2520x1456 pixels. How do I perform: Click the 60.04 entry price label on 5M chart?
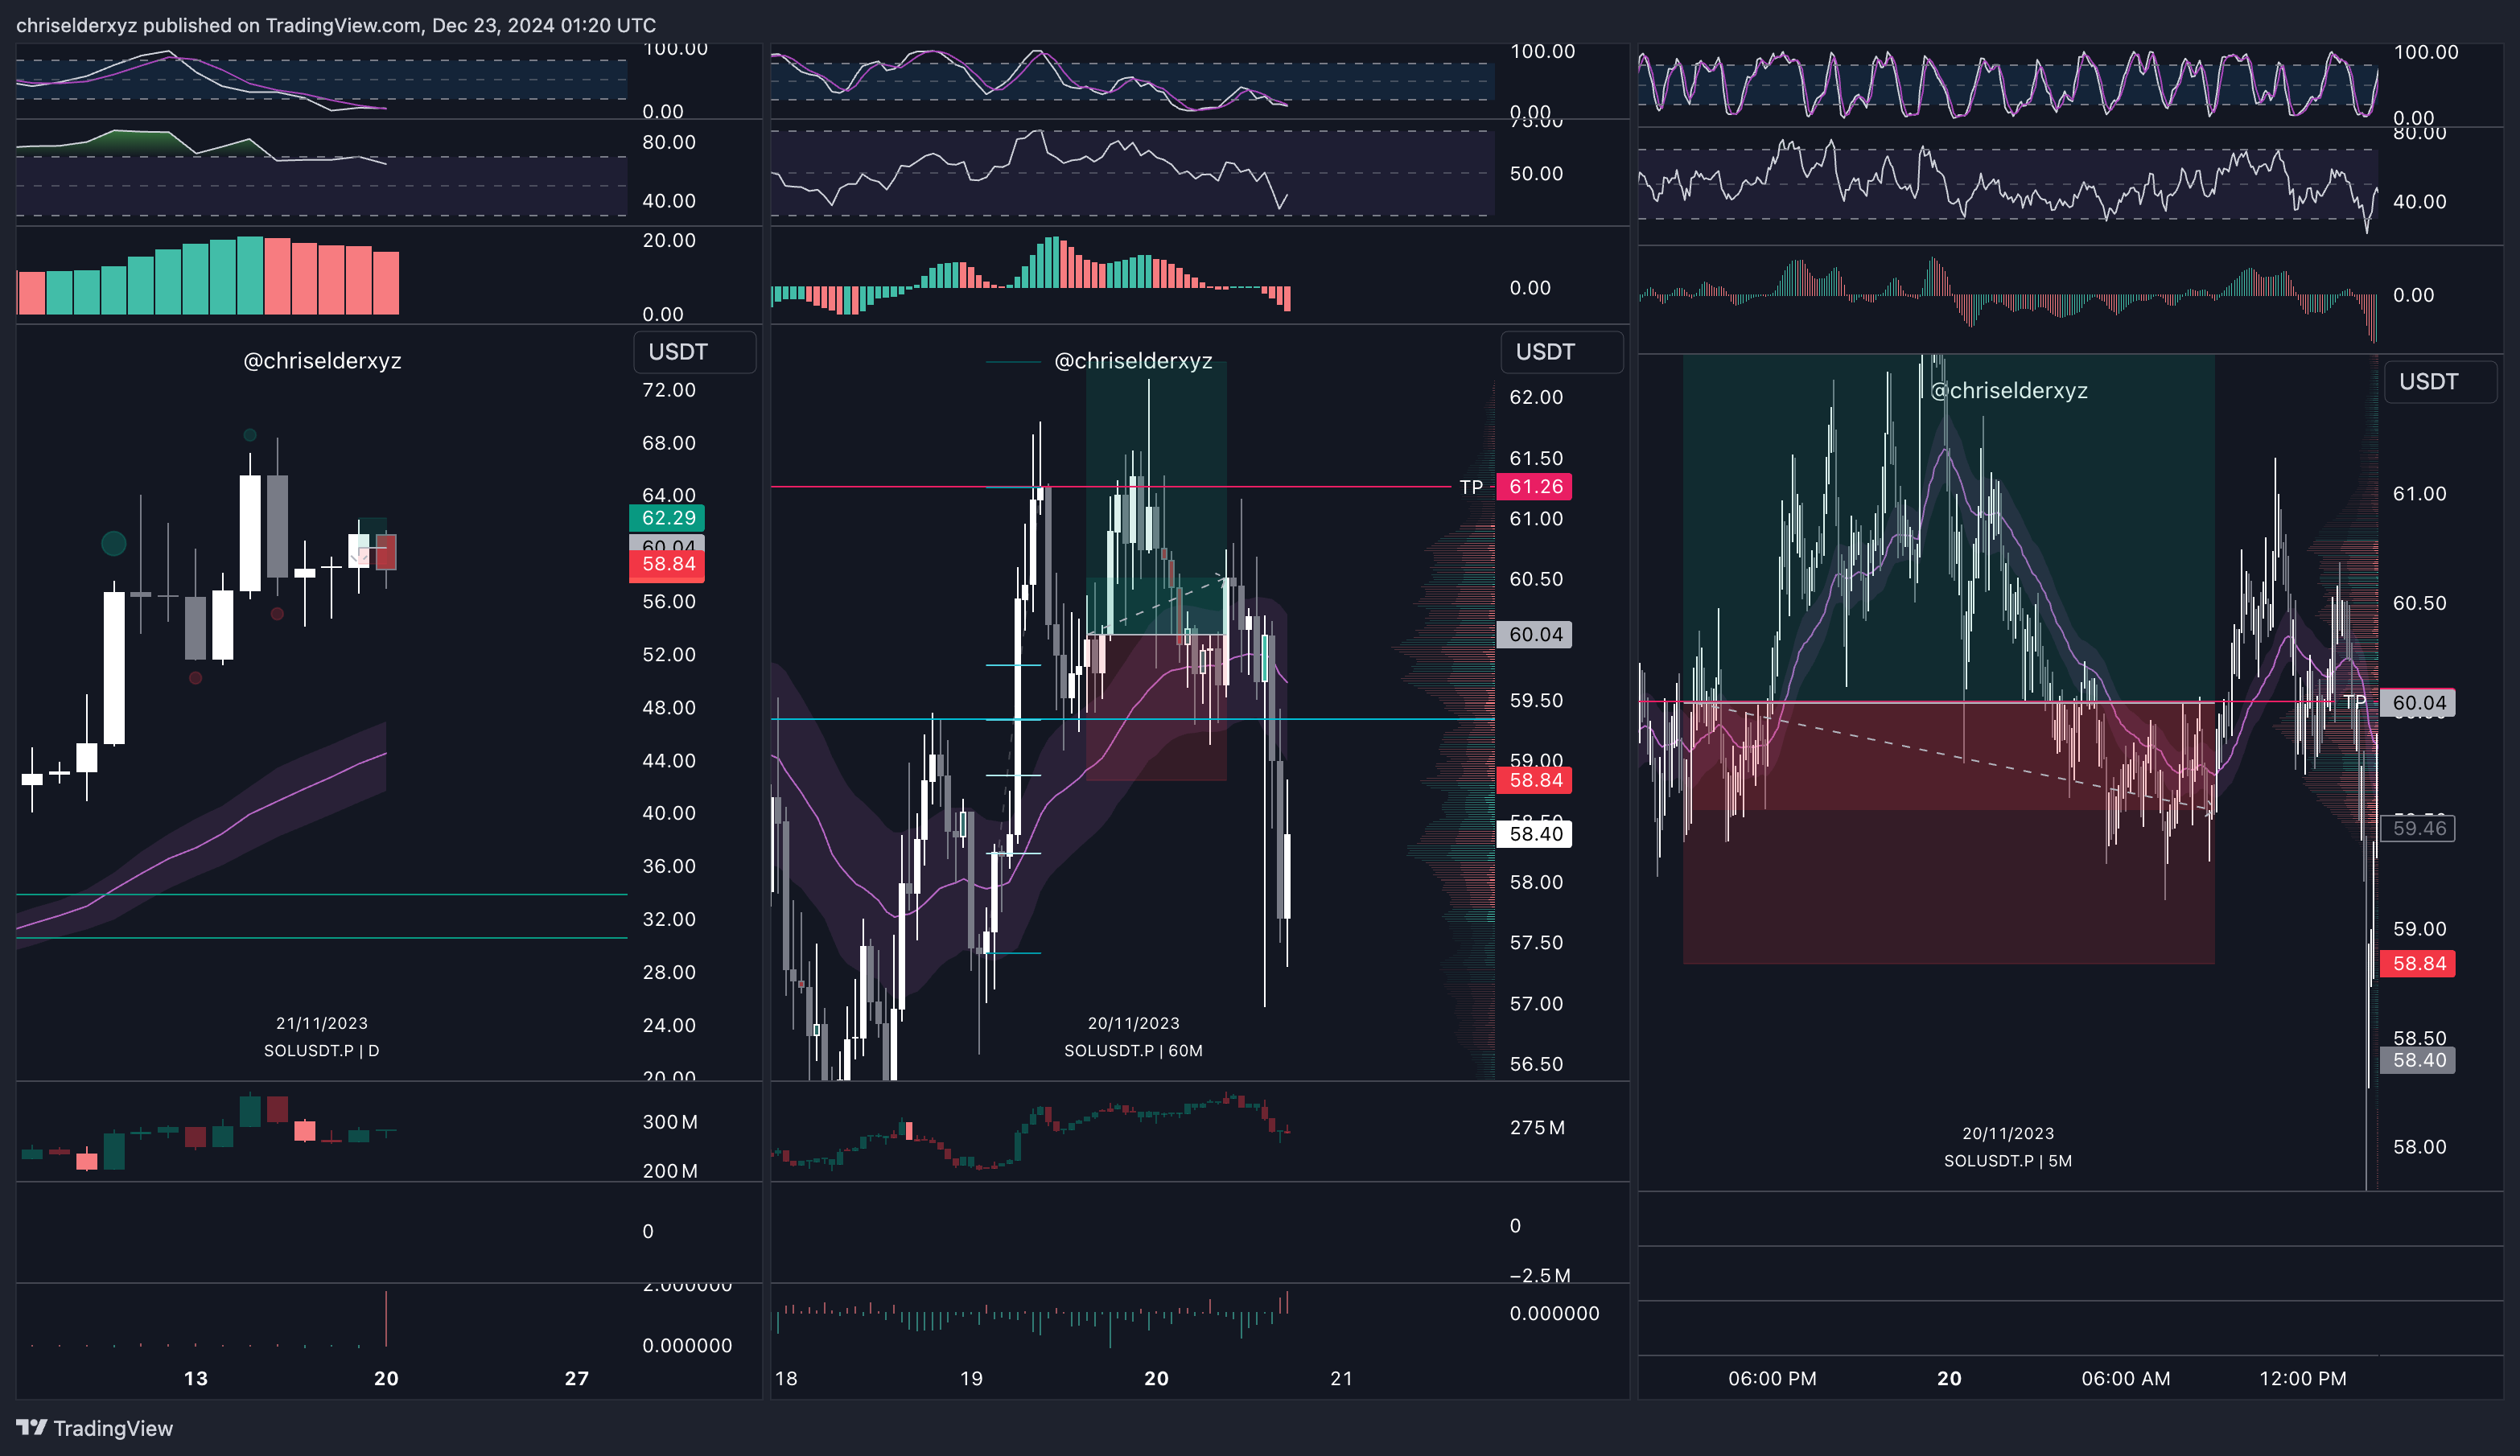pyautogui.click(x=2418, y=702)
